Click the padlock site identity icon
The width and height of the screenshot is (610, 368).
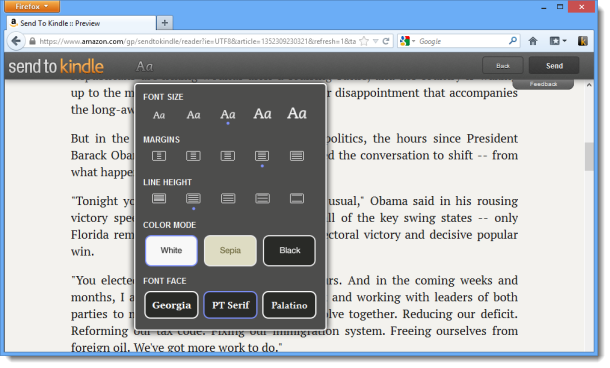pos(32,41)
